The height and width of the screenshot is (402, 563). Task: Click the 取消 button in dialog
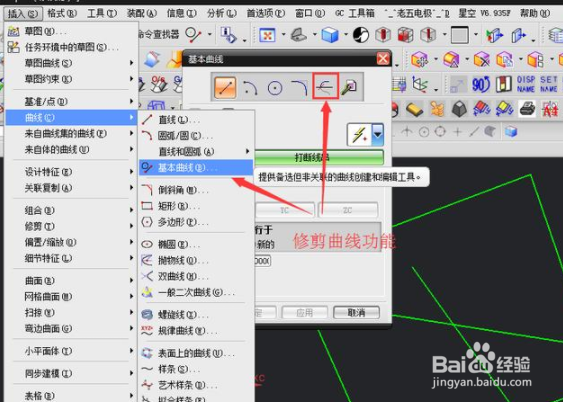click(x=356, y=312)
